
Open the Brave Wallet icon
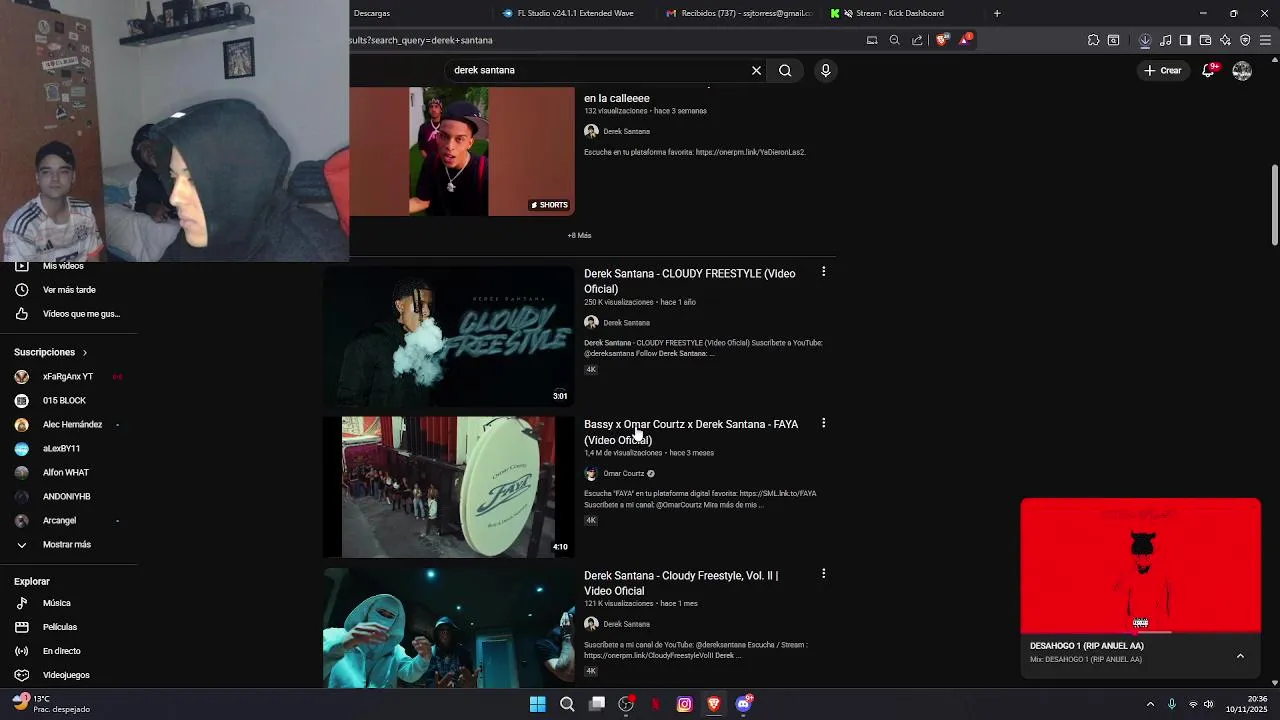point(1205,40)
